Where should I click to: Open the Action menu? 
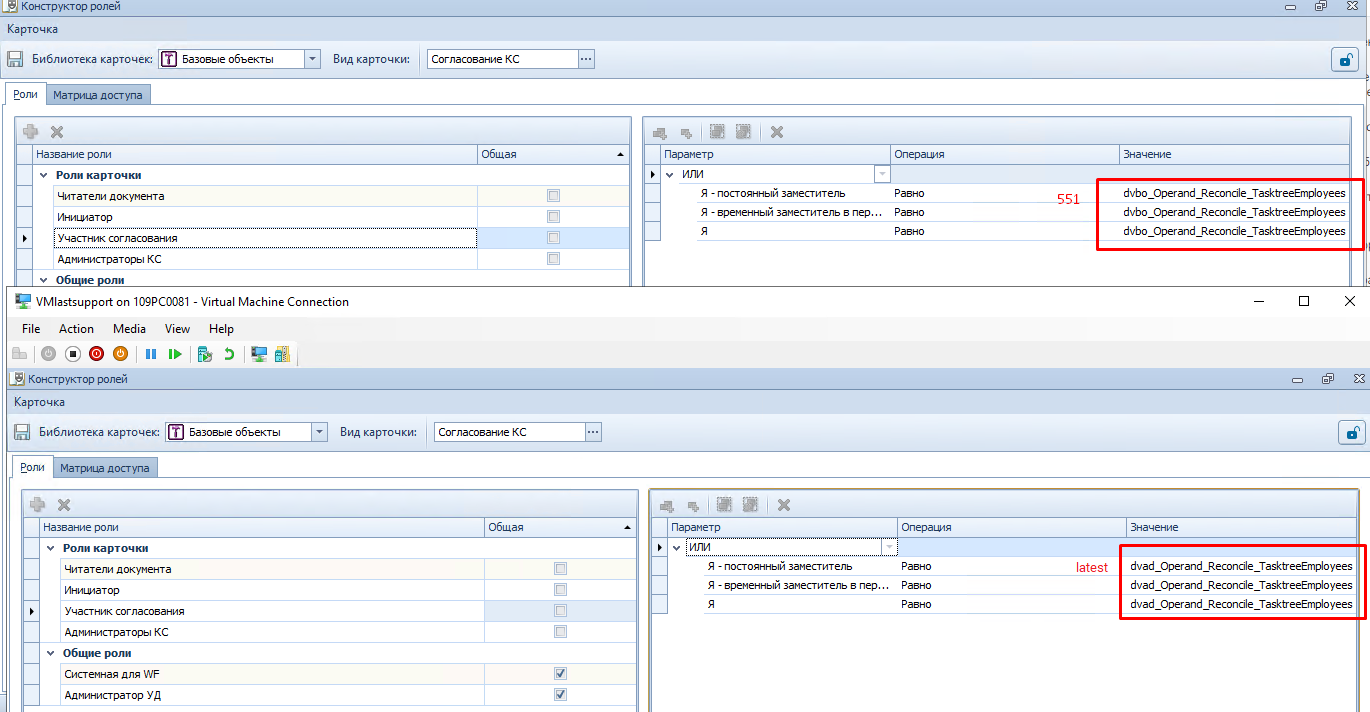coord(76,329)
